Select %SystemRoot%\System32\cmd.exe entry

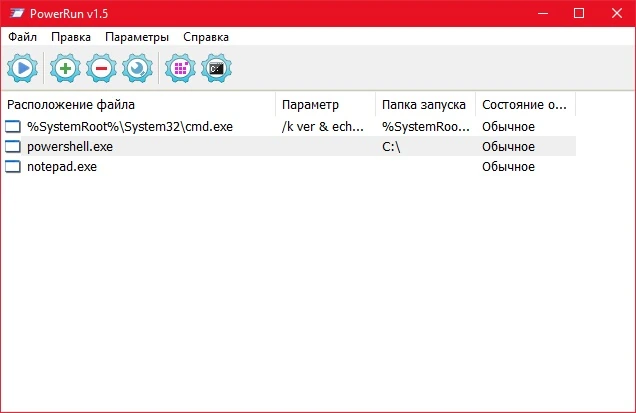tap(130, 127)
